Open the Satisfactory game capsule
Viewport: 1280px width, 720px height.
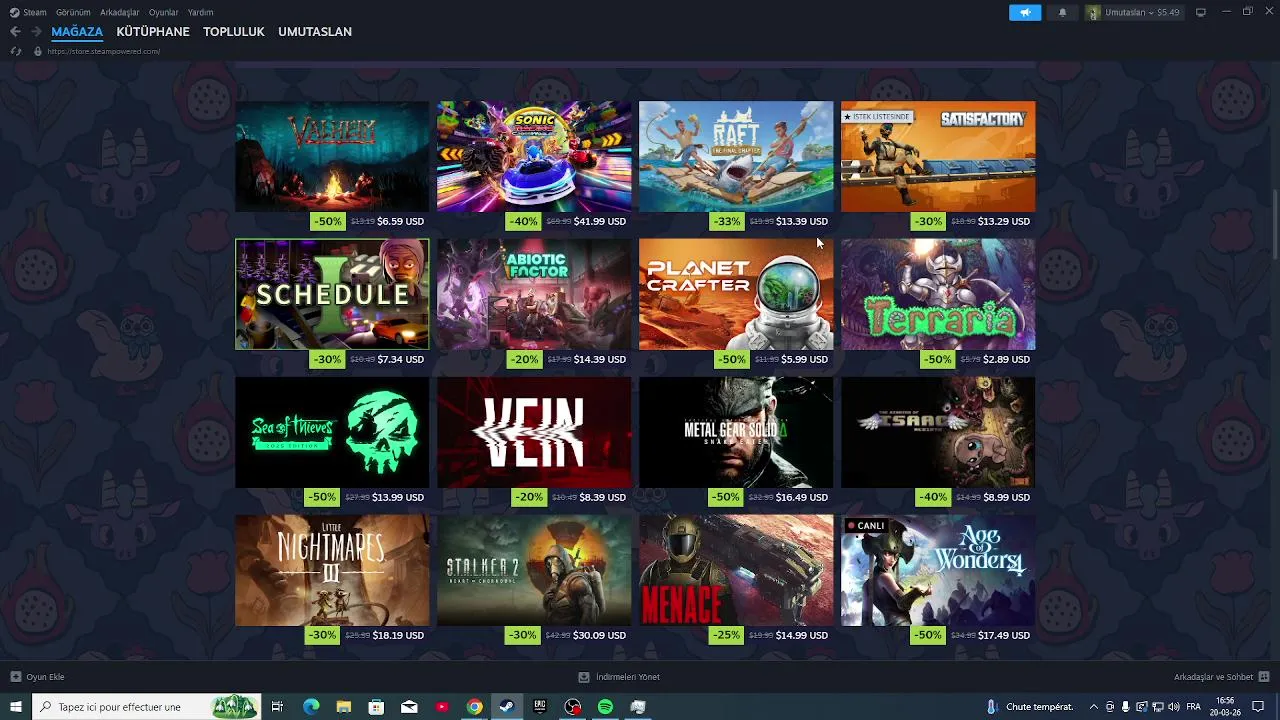(x=938, y=156)
